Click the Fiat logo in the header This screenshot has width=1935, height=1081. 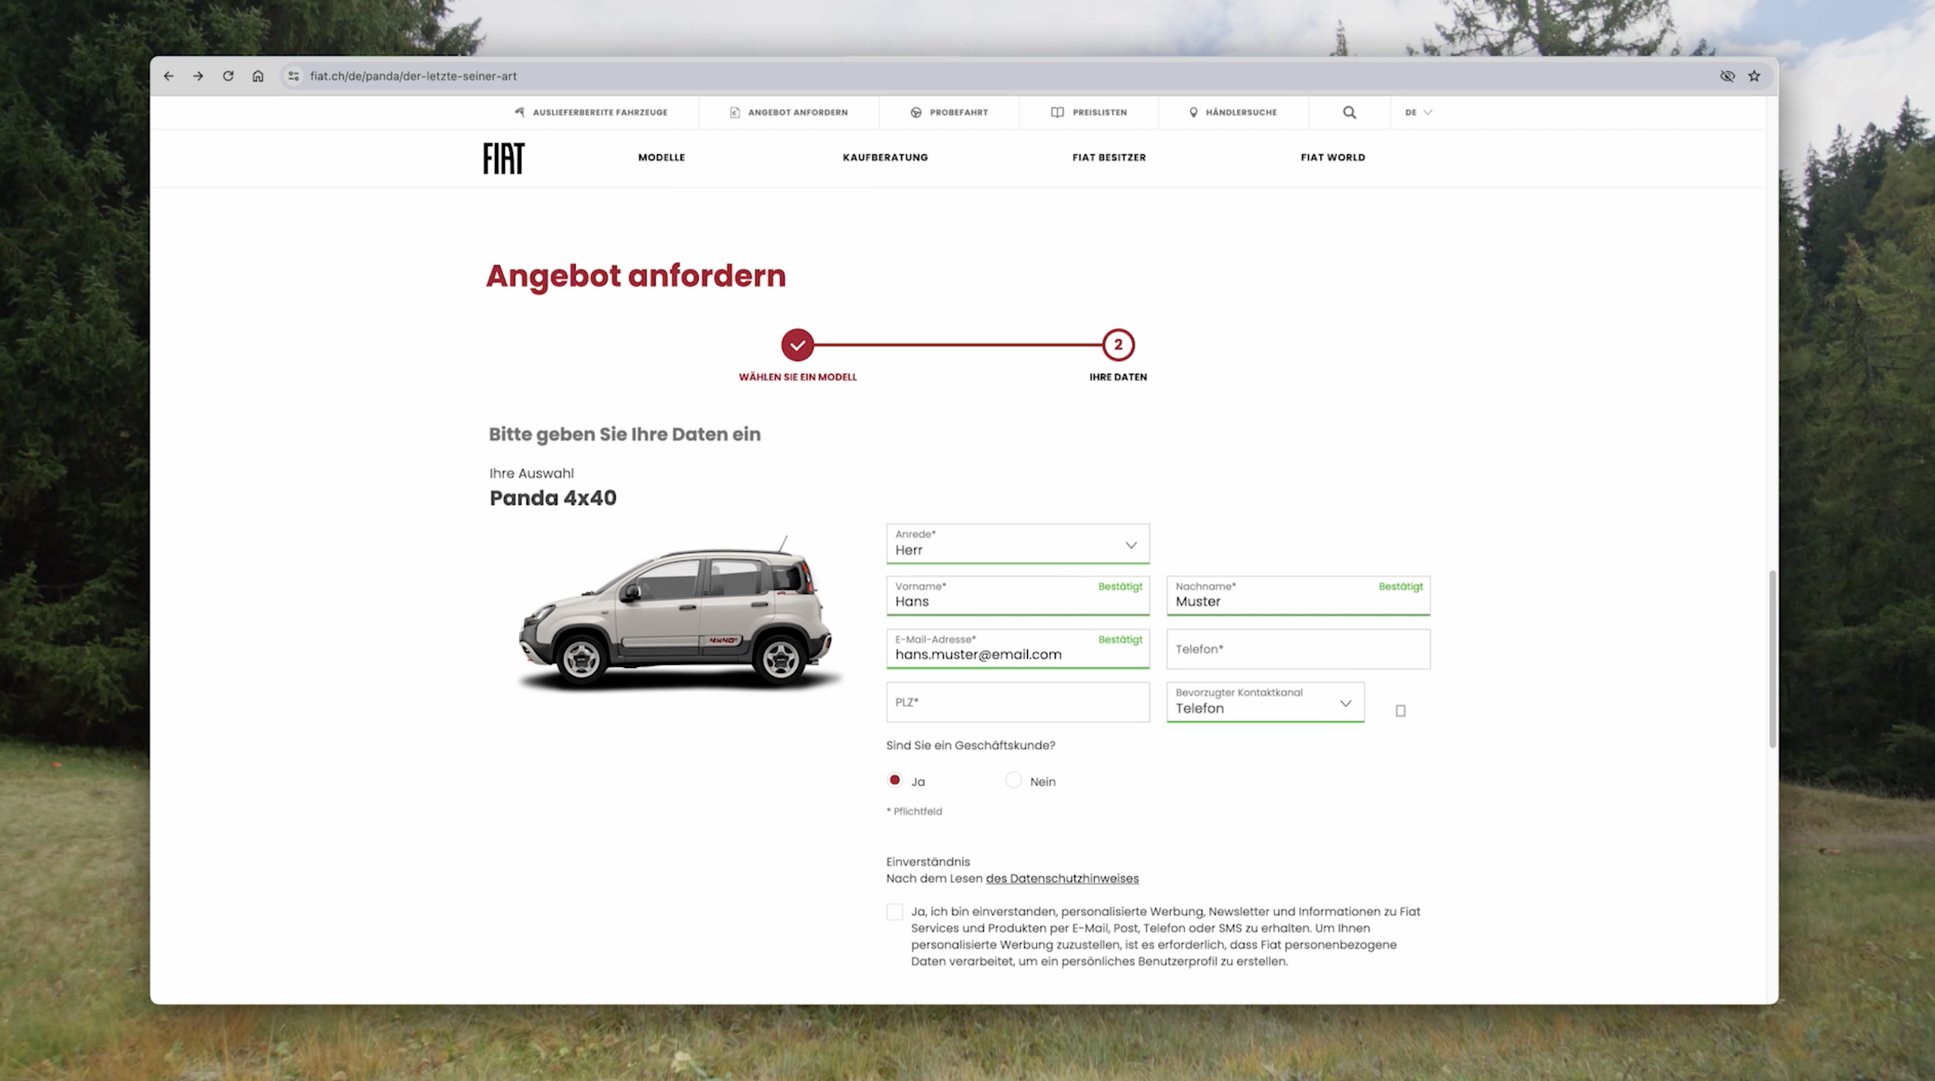pyautogui.click(x=502, y=157)
